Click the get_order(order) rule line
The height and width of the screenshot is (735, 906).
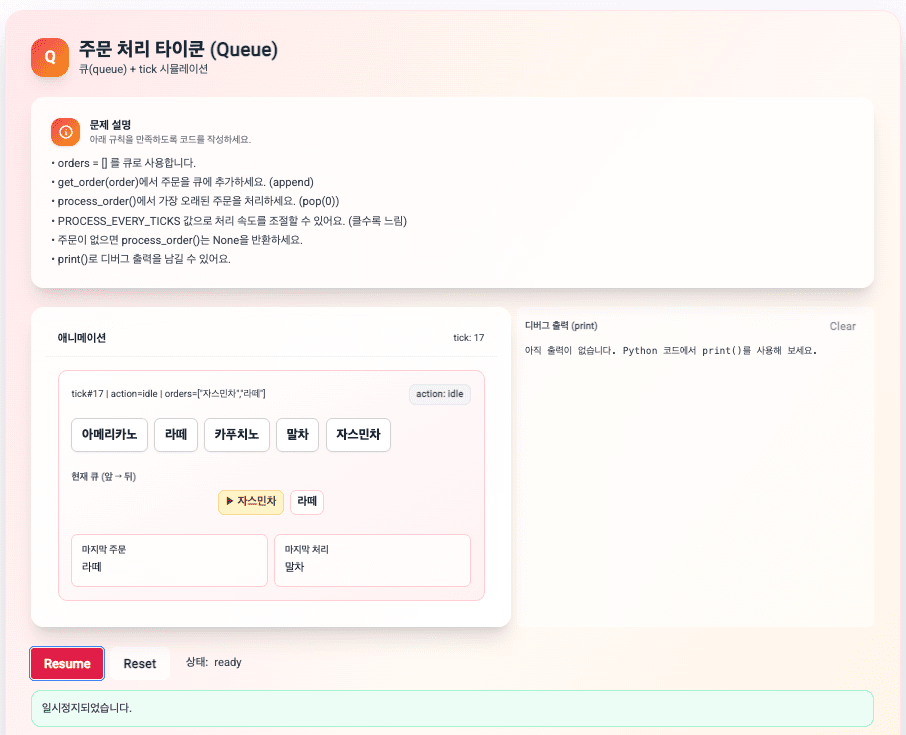pos(183,182)
